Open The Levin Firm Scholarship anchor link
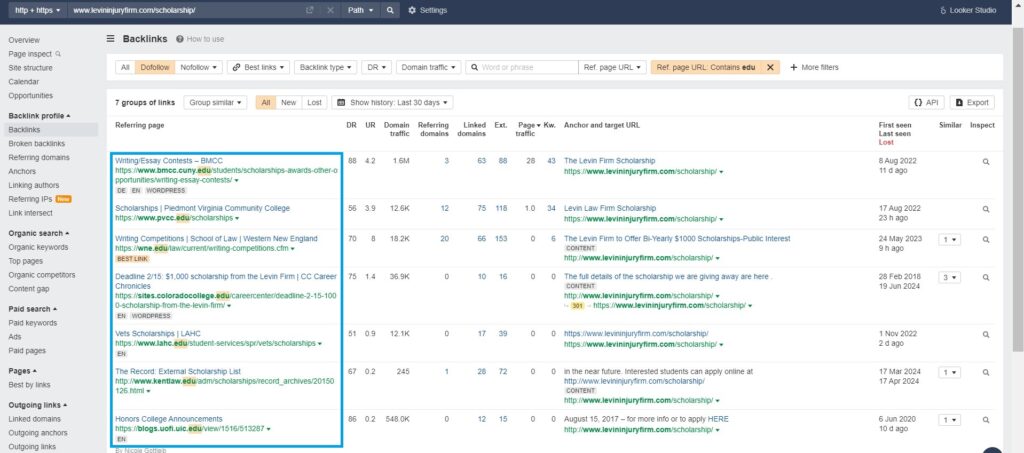This screenshot has width=1024, height=453. click(609, 161)
